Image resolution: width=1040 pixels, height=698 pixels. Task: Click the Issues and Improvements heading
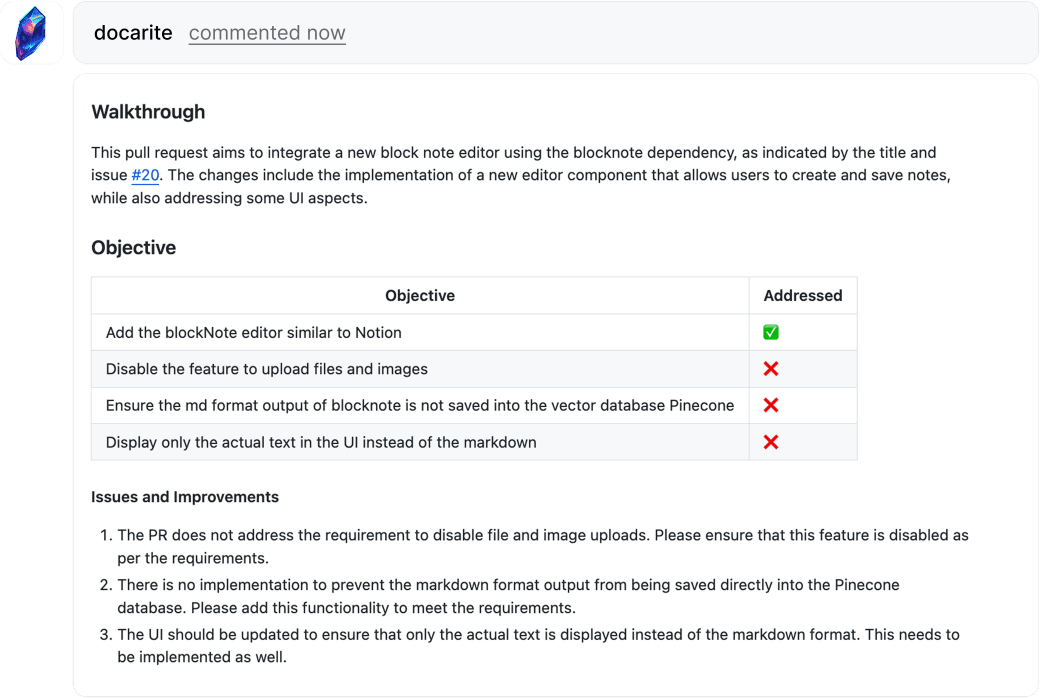(184, 497)
